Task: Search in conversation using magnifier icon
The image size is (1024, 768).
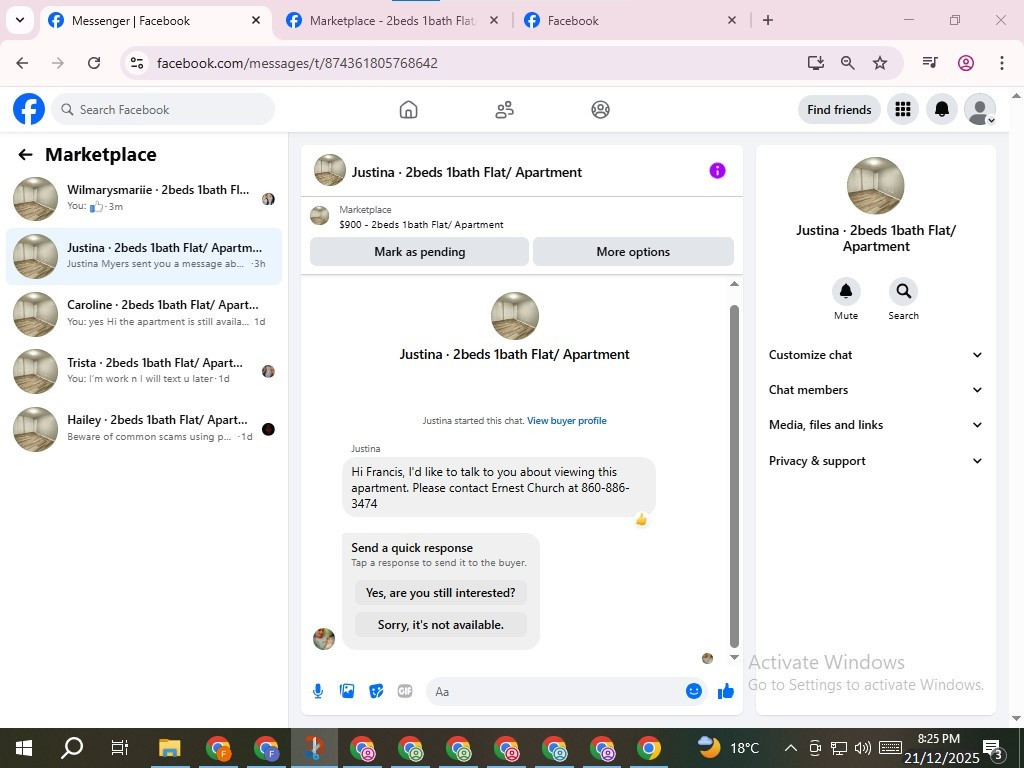Action: click(x=903, y=291)
